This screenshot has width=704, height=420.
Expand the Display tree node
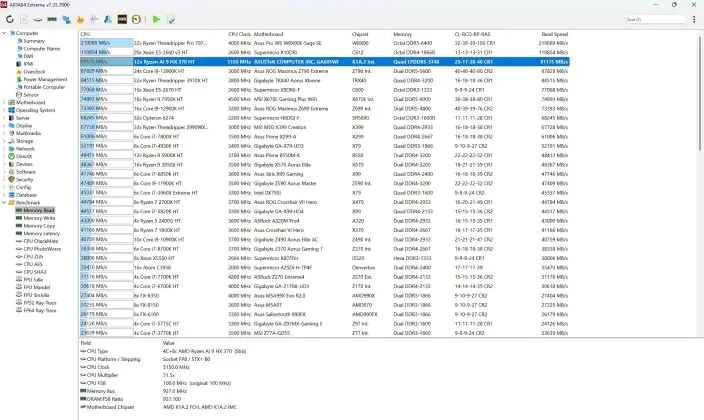[x=4, y=126]
